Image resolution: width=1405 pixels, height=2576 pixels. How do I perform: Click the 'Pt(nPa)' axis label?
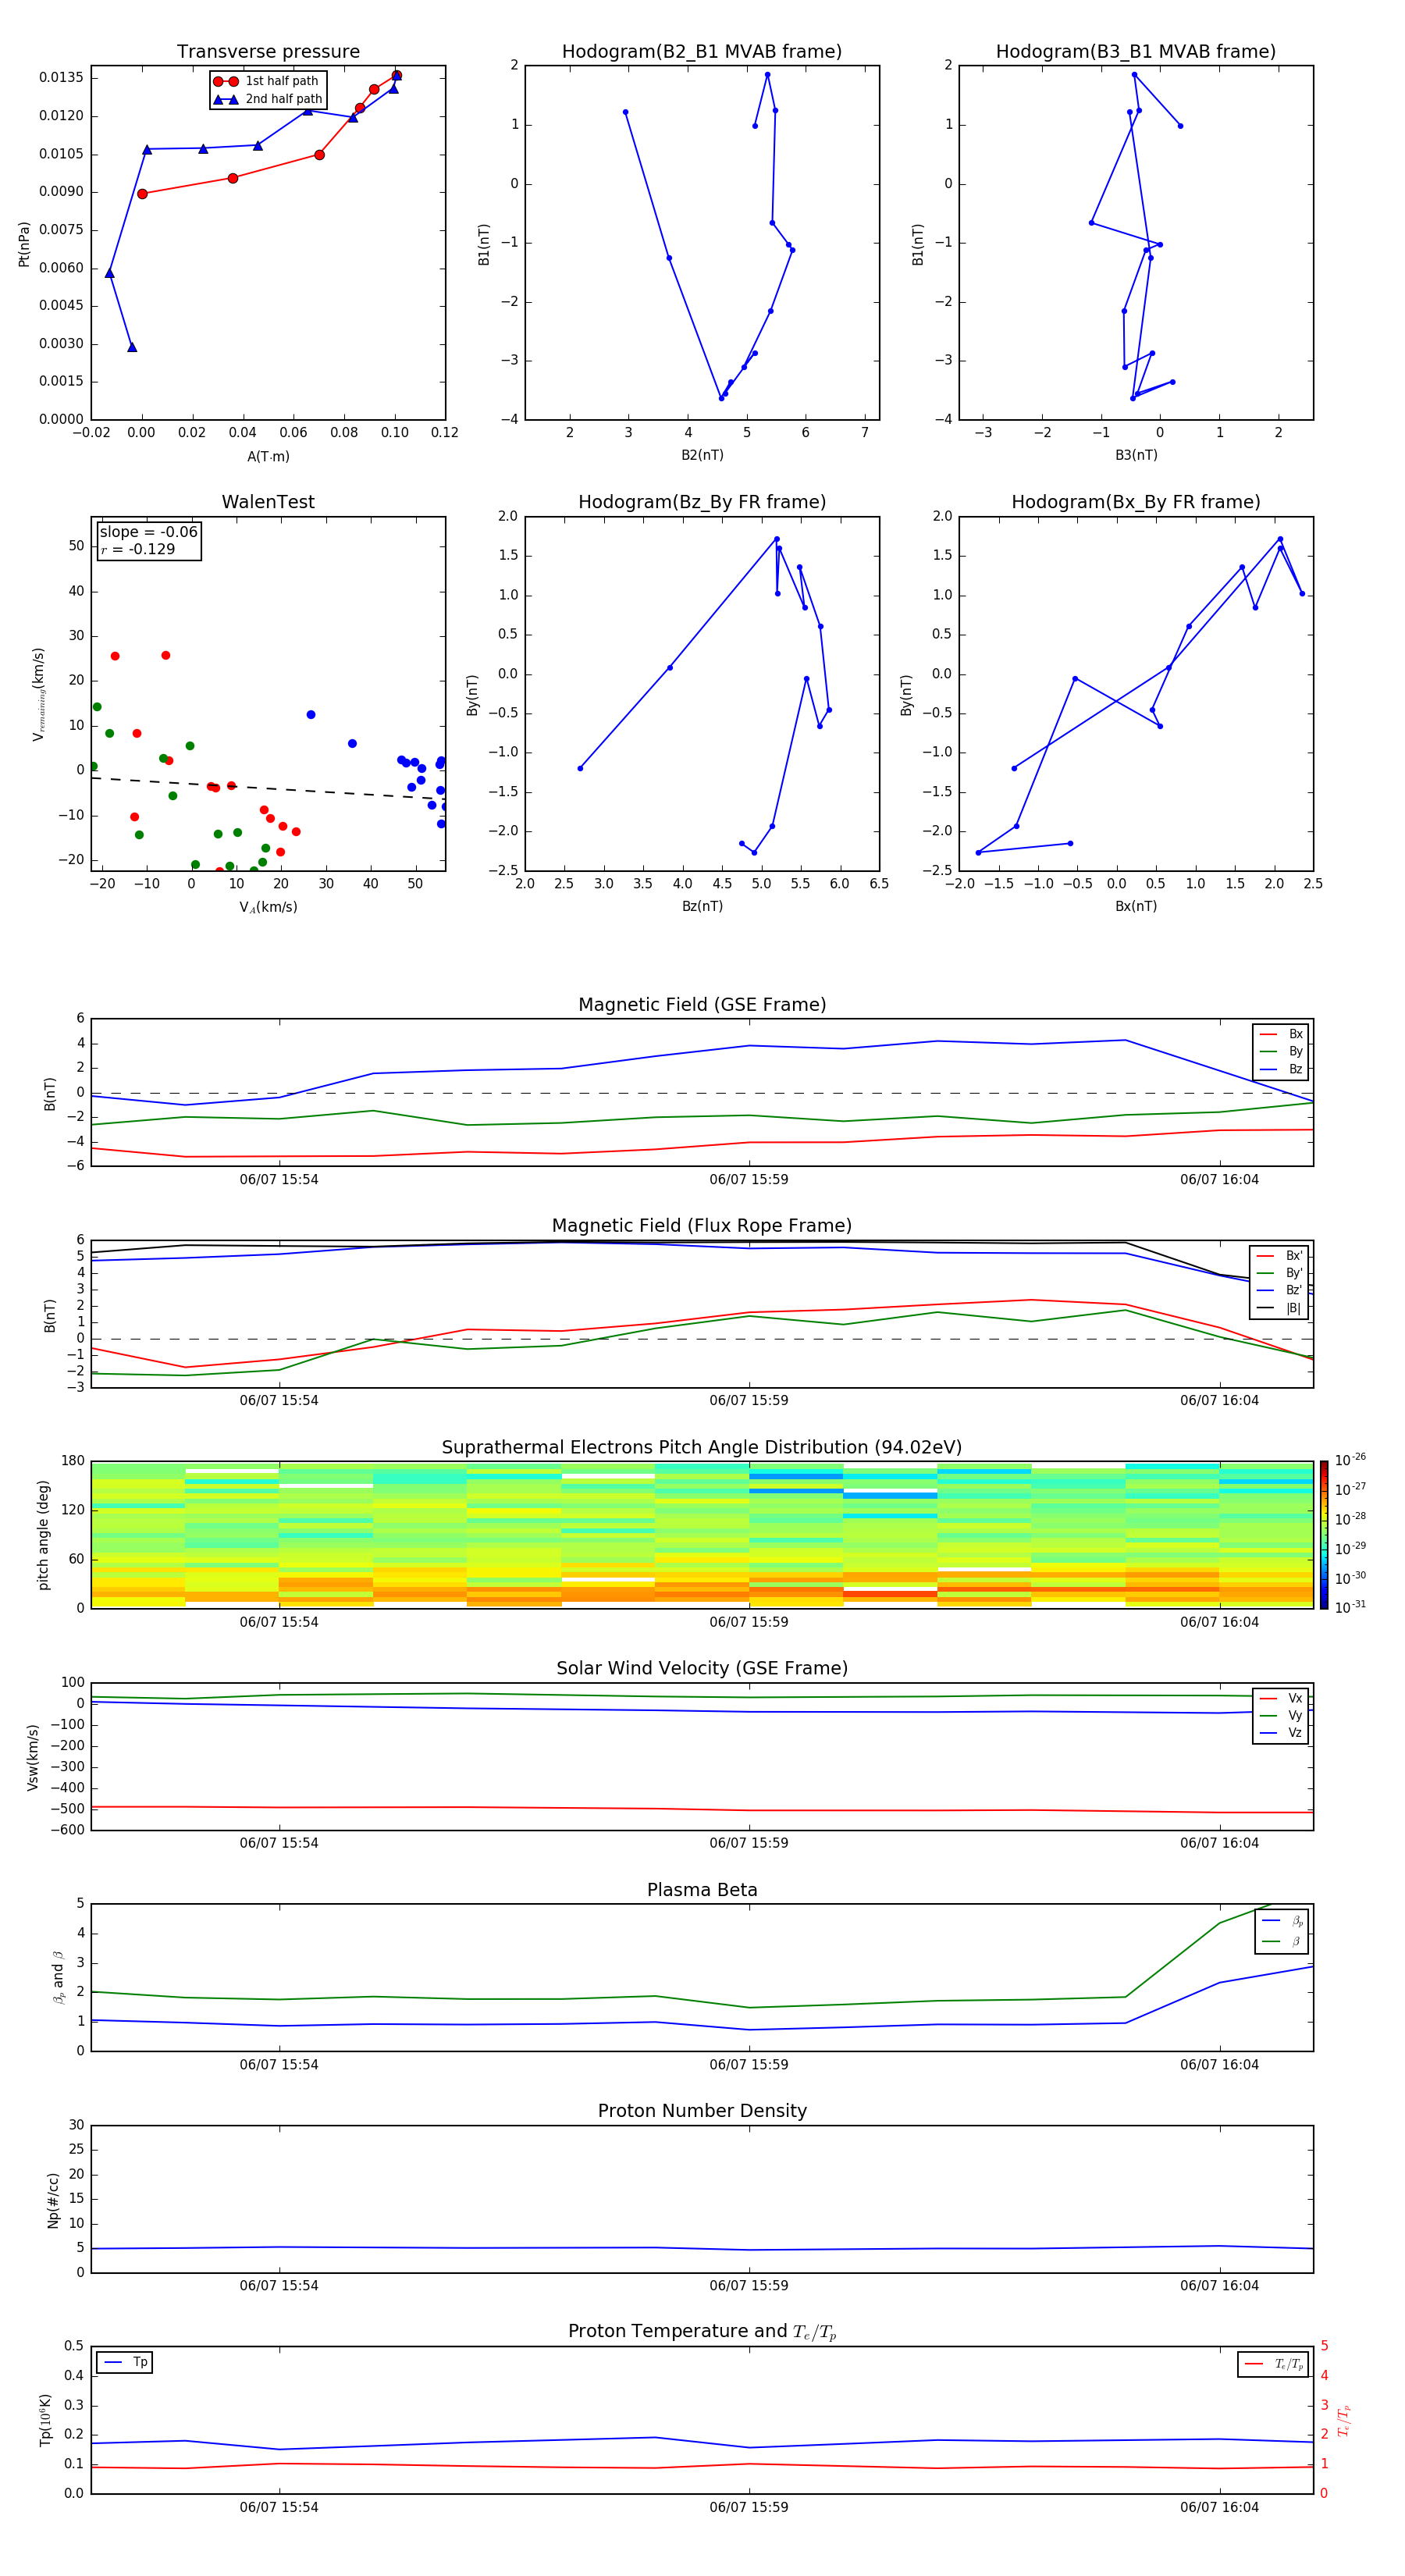tap(24, 244)
